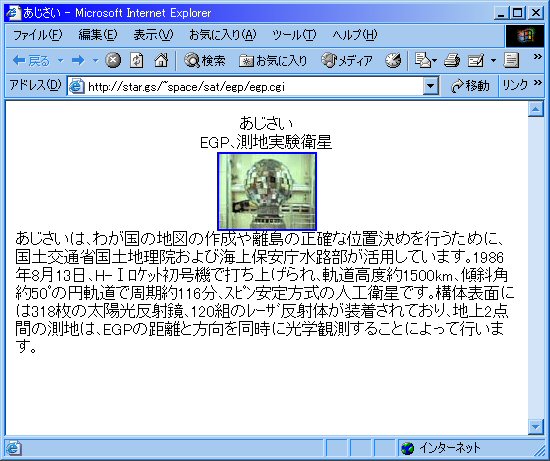Expand the リンク links bar chevron
The width and height of the screenshot is (550, 461).
(538, 83)
